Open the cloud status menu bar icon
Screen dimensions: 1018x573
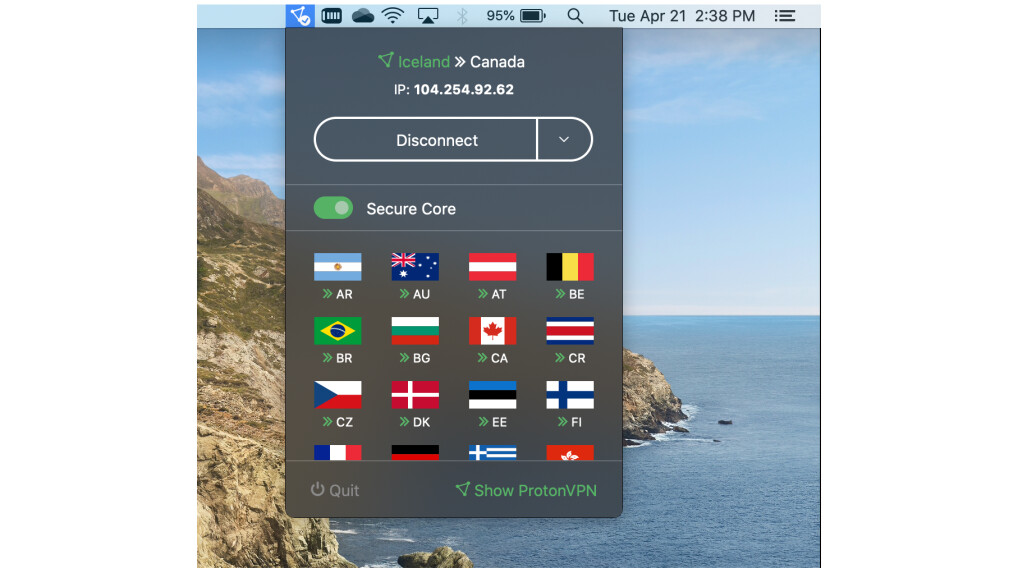coord(363,16)
